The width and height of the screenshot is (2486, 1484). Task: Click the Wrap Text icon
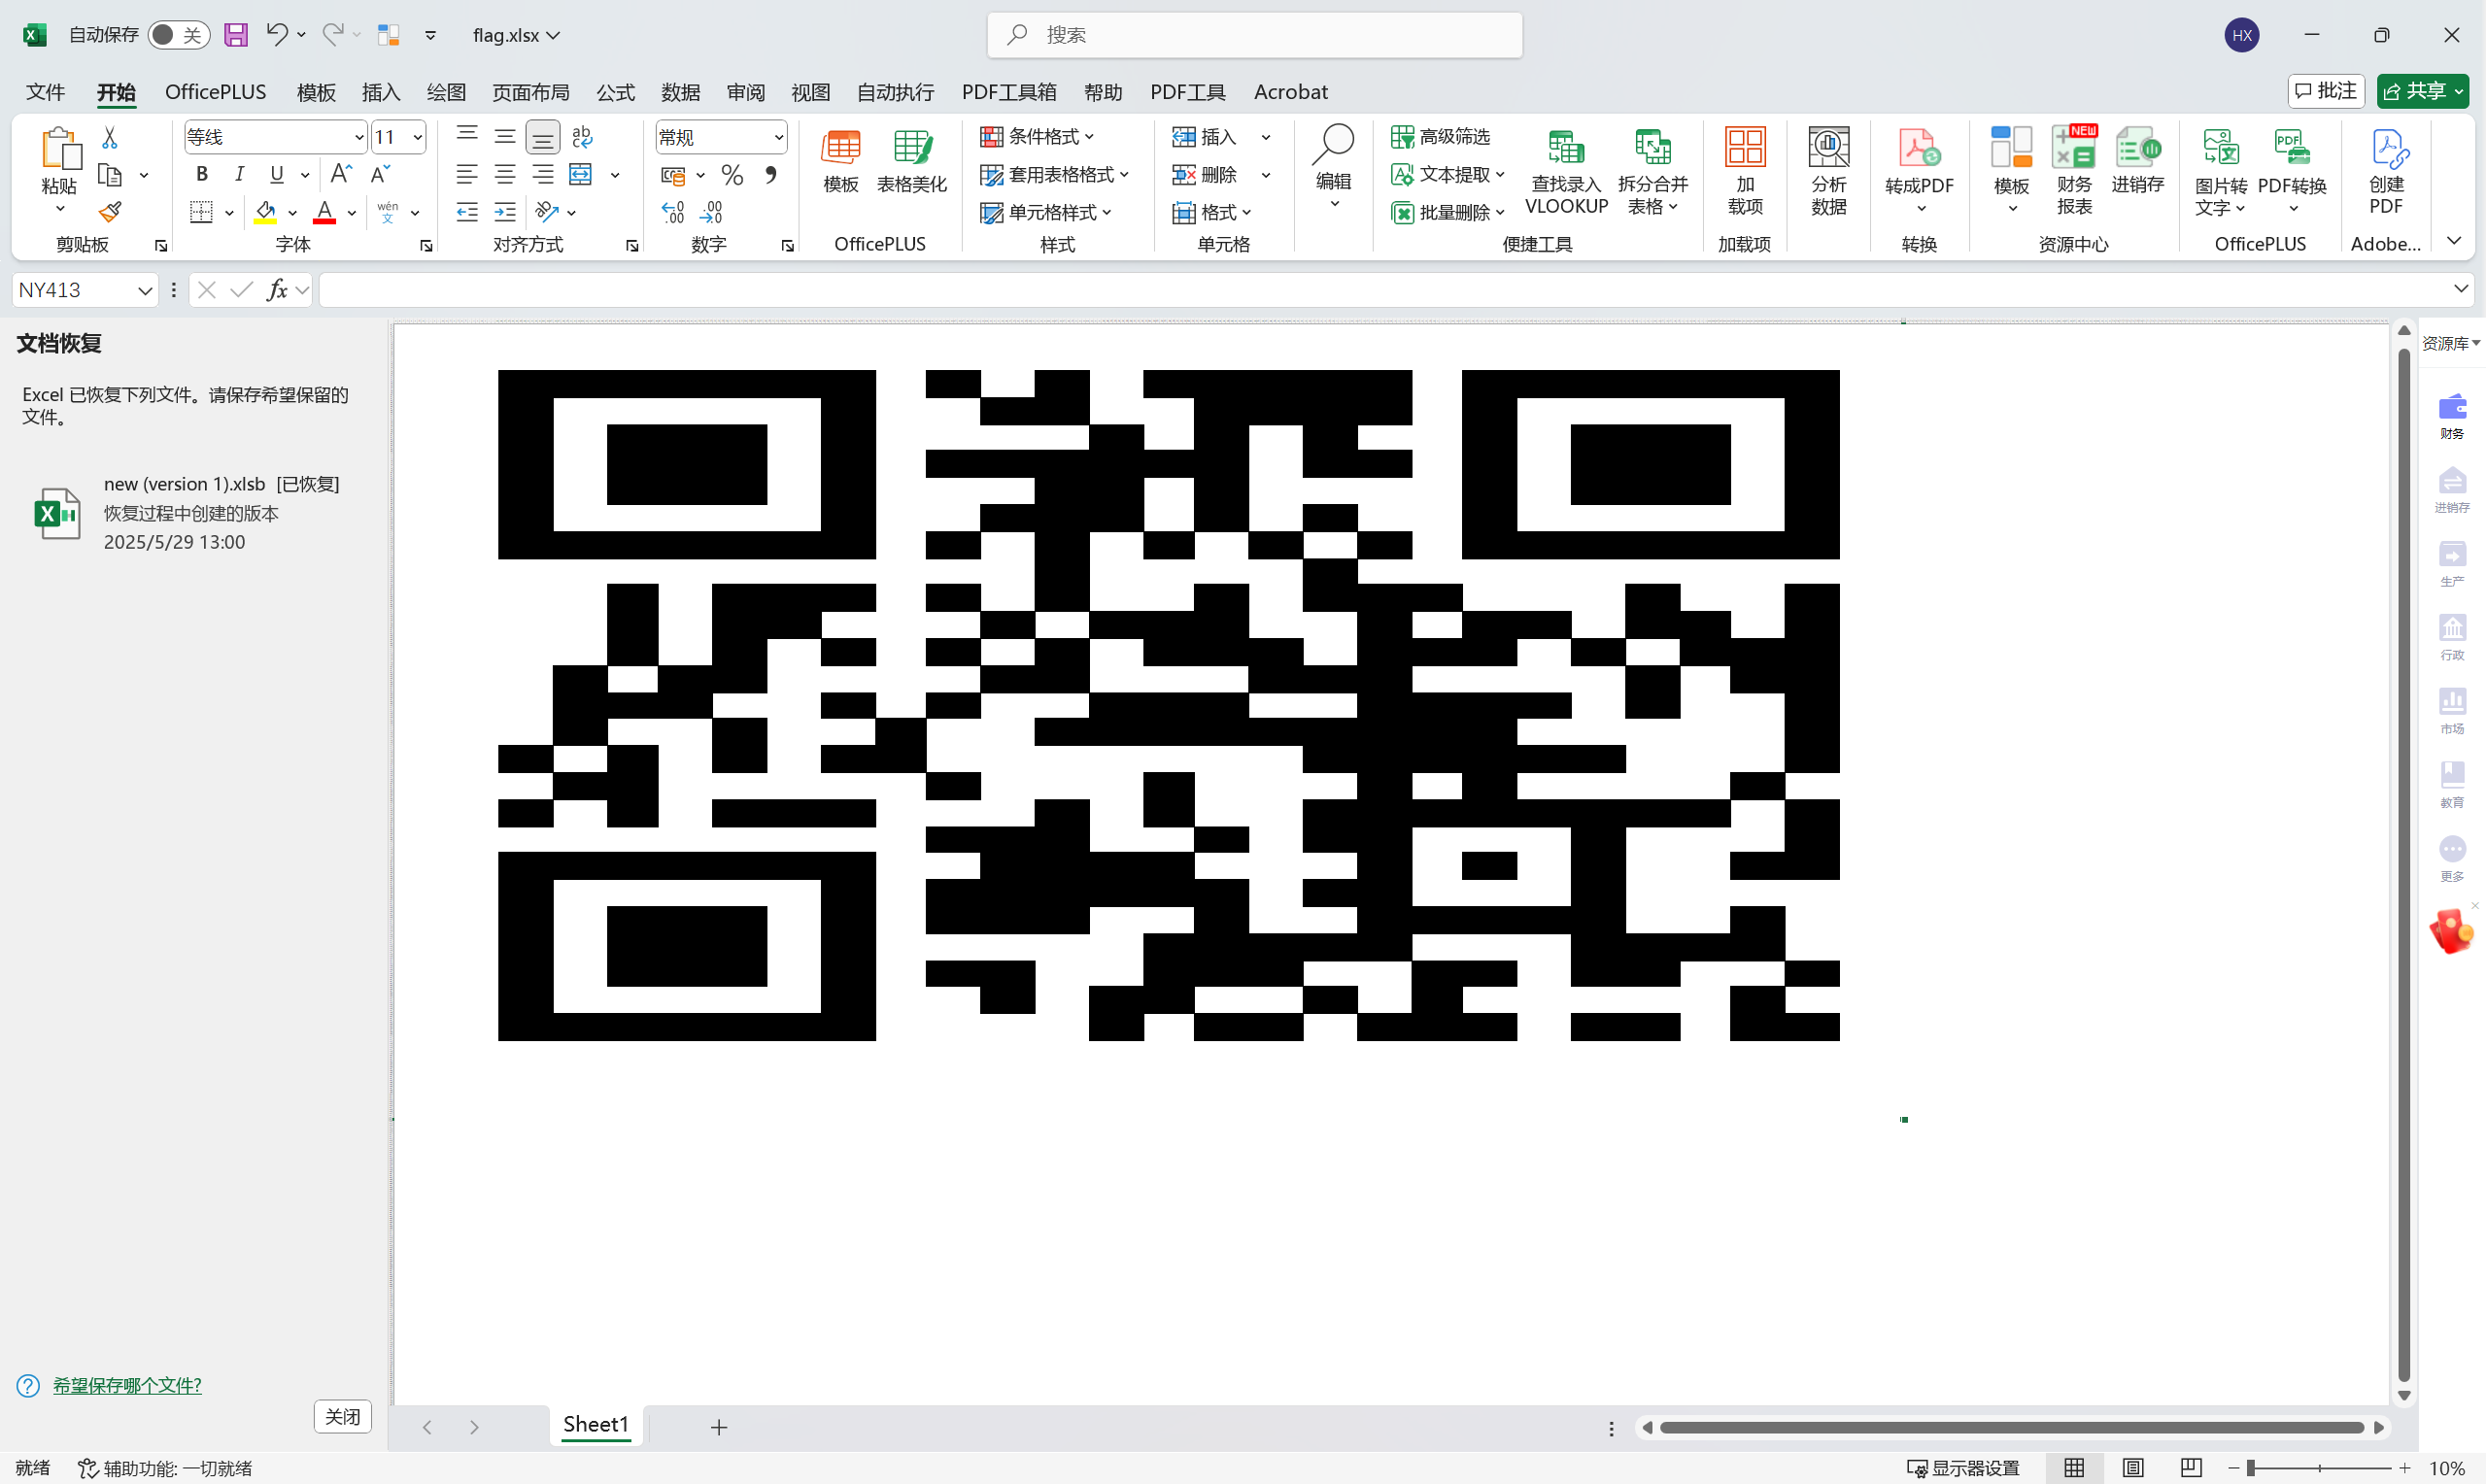tap(582, 137)
